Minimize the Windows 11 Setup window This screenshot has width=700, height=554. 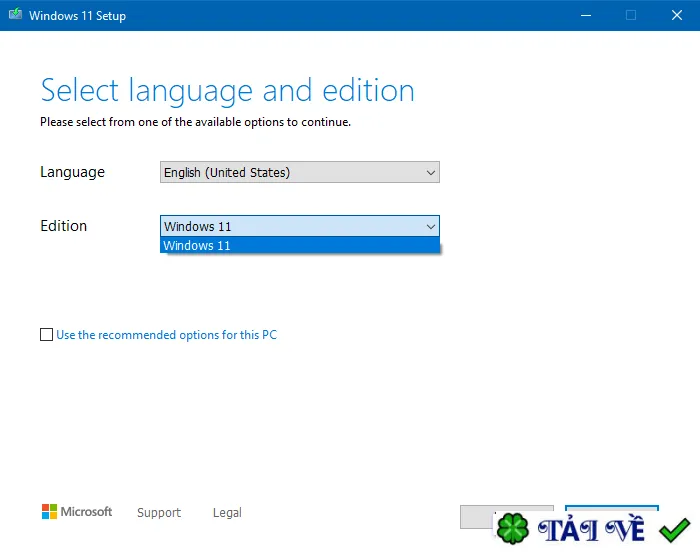point(586,16)
